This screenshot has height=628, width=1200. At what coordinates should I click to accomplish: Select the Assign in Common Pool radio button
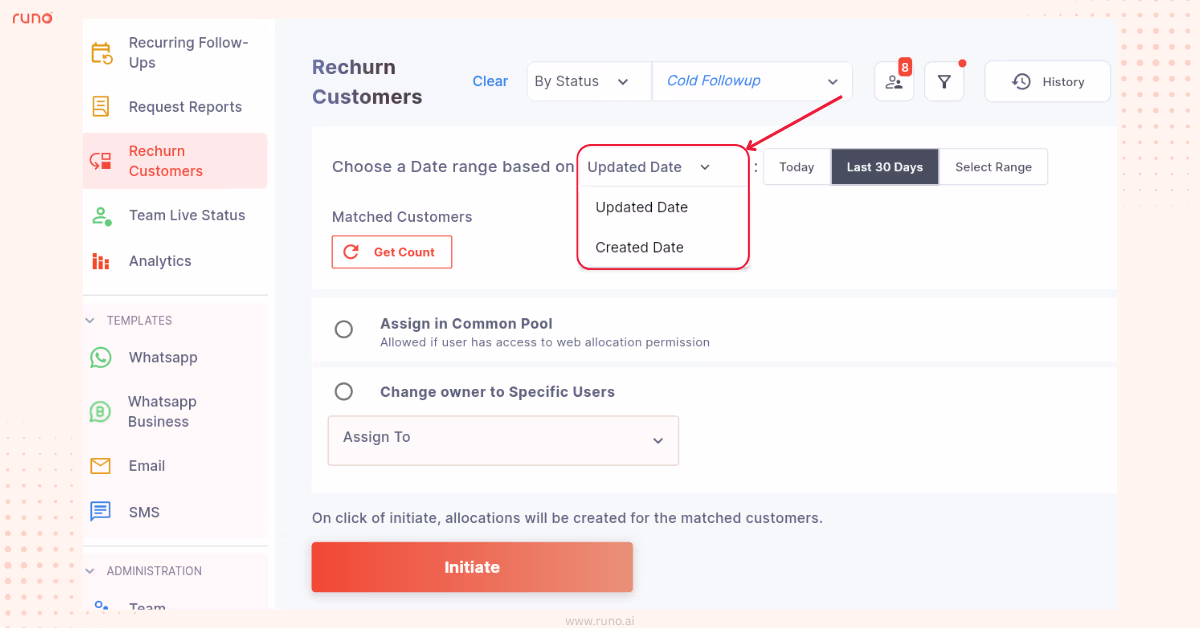[x=344, y=328]
